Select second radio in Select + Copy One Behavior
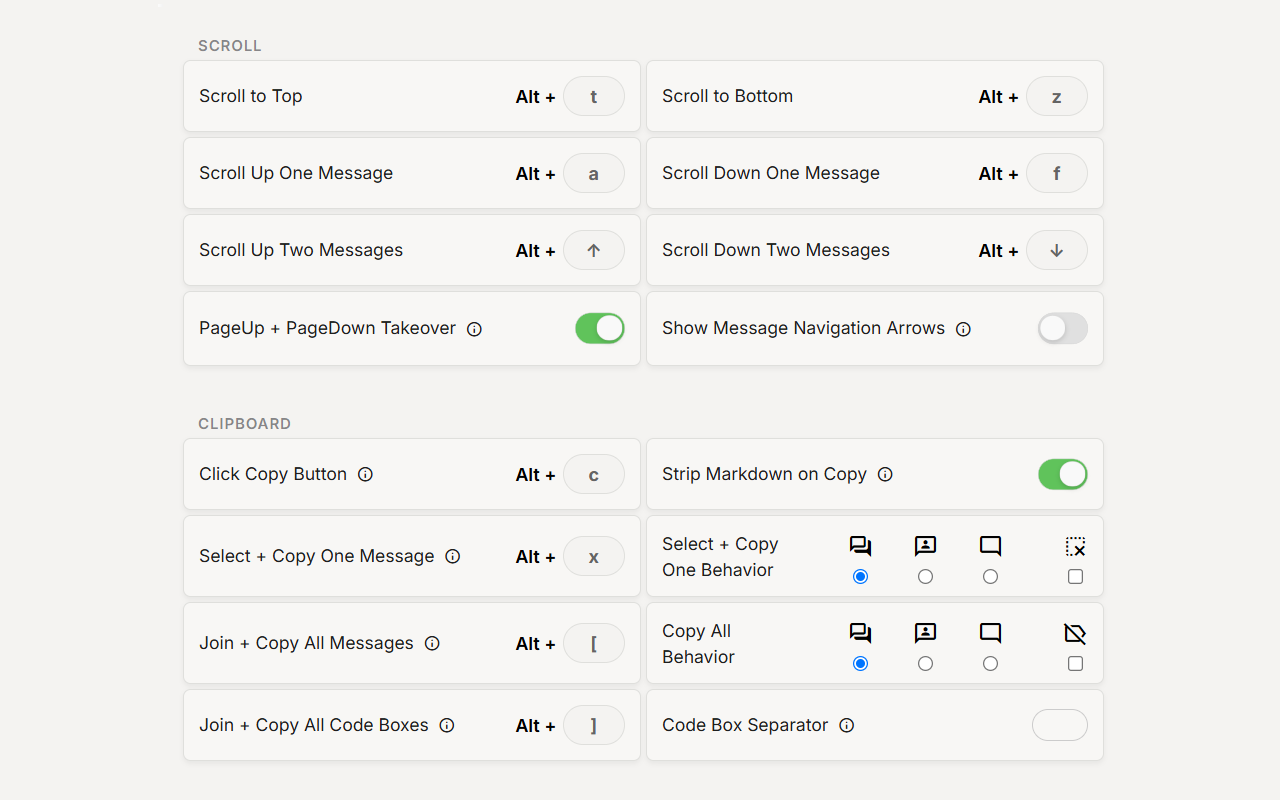Image resolution: width=1280 pixels, height=800 pixels. point(925,577)
